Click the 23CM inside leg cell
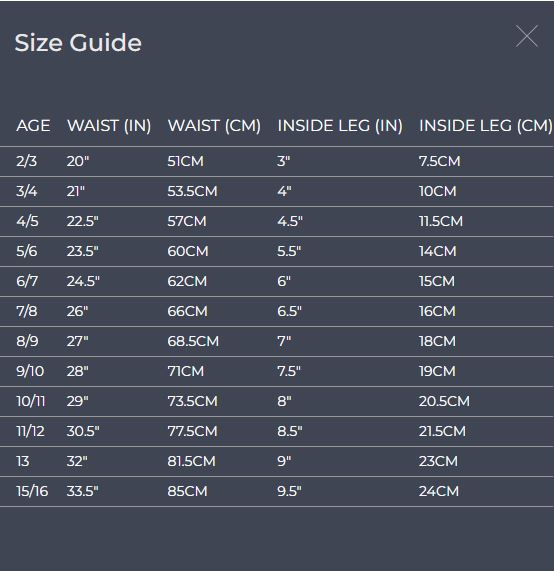The height and width of the screenshot is (571, 554). click(439, 461)
